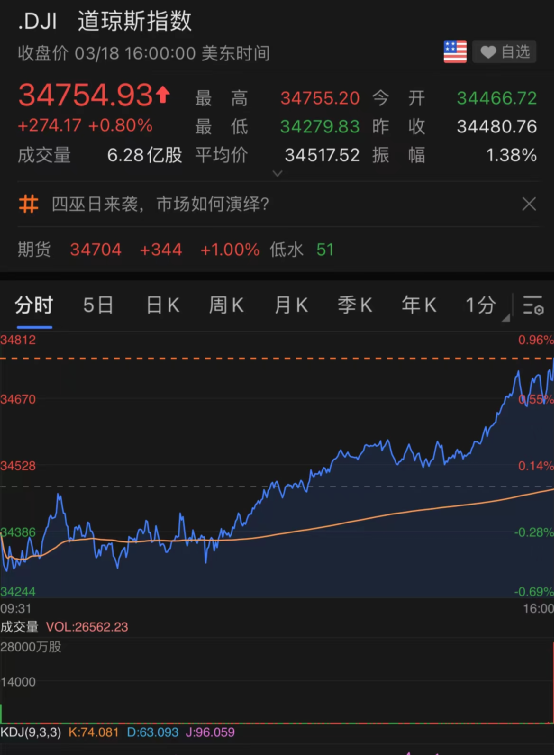Tap the 34812 price axis label

18,340
